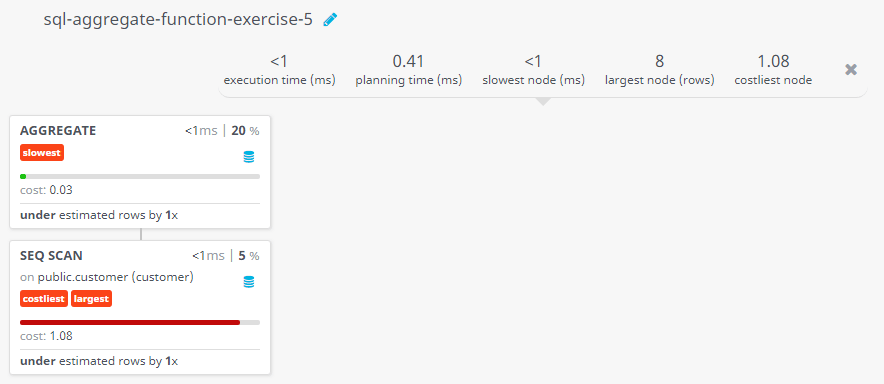Select the SEQ SCAN node title
This screenshot has width=884, height=384.
click(51, 256)
